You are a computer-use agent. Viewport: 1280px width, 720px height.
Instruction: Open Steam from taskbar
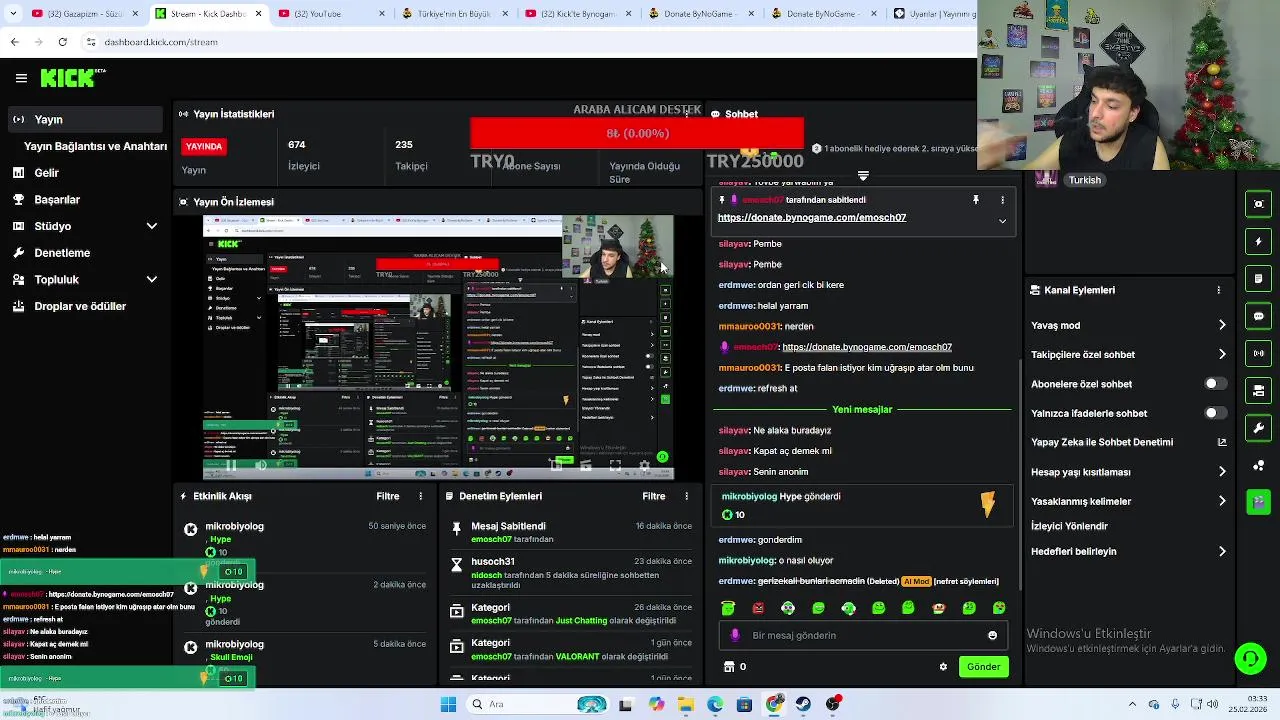click(803, 704)
